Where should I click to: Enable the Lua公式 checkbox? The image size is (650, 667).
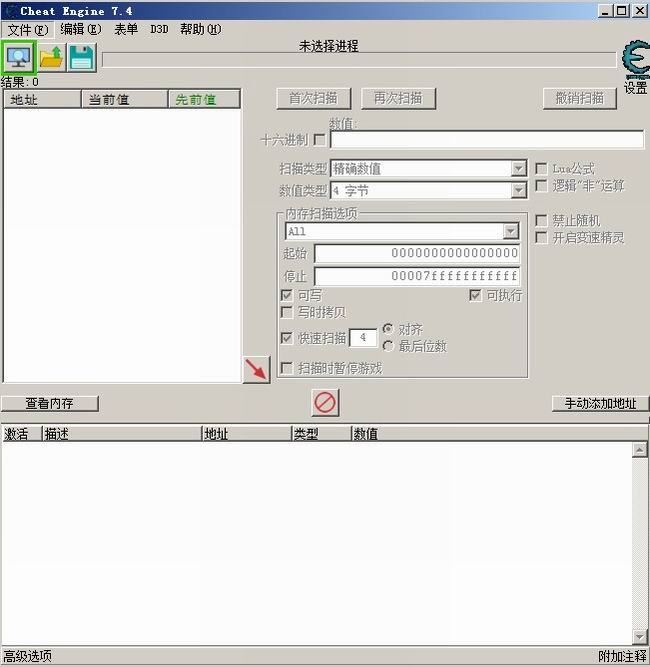541,168
